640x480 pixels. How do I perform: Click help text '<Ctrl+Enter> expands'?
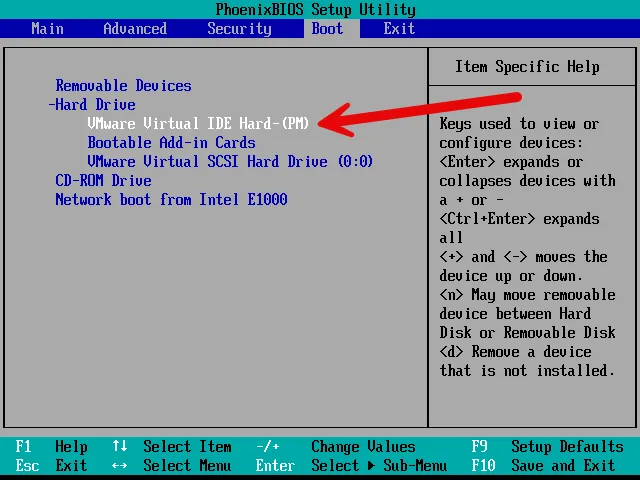[x=519, y=219]
